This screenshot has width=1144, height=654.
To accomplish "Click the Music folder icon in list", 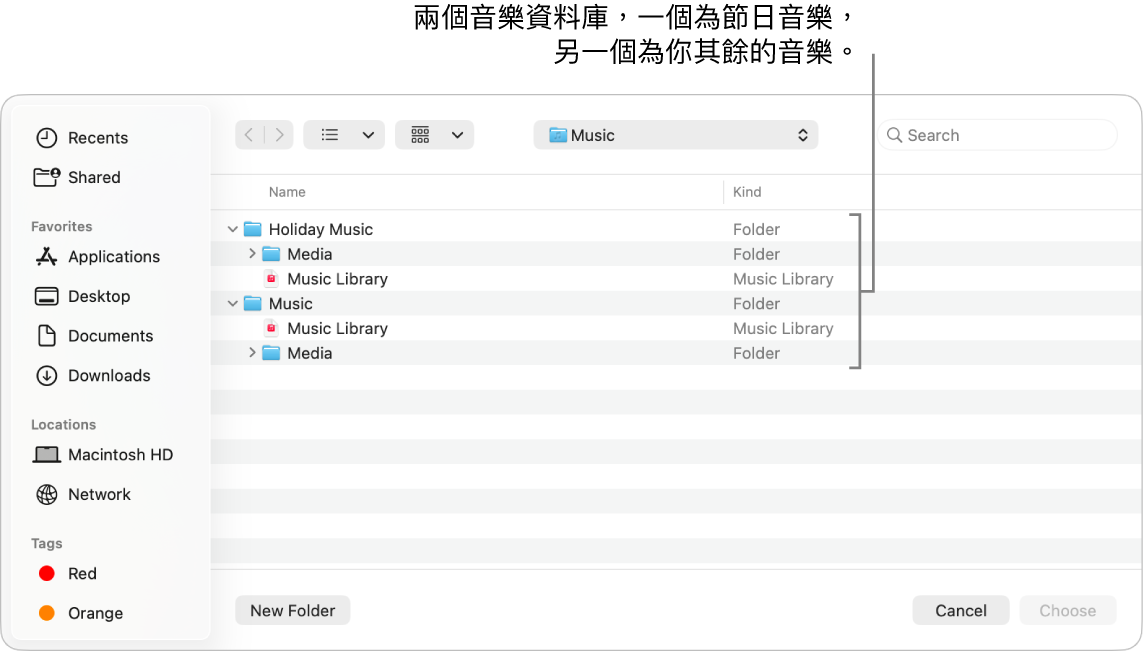I will click(x=252, y=304).
